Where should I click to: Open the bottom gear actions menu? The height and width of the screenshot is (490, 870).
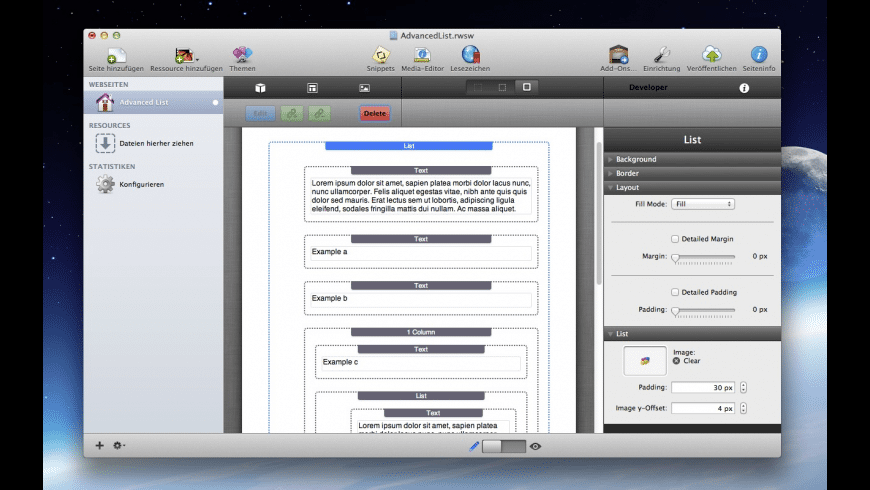click(x=119, y=445)
